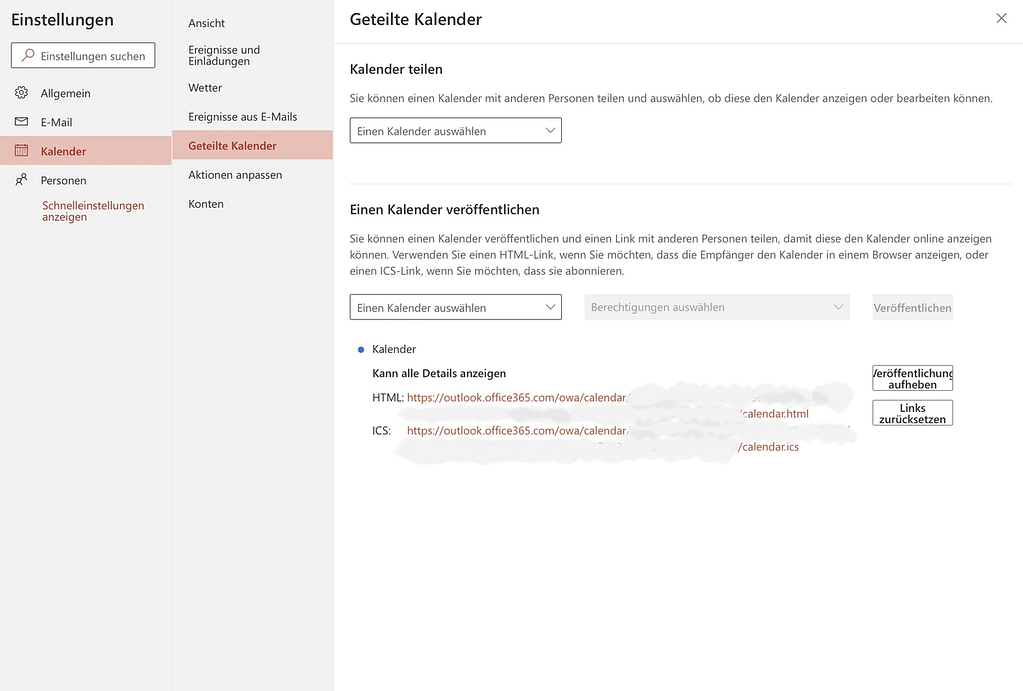This screenshot has width=1023, height=691.
Task: Open Aktionen anpassen submenu
Action: pyautogui.click(x=252, y=175)
